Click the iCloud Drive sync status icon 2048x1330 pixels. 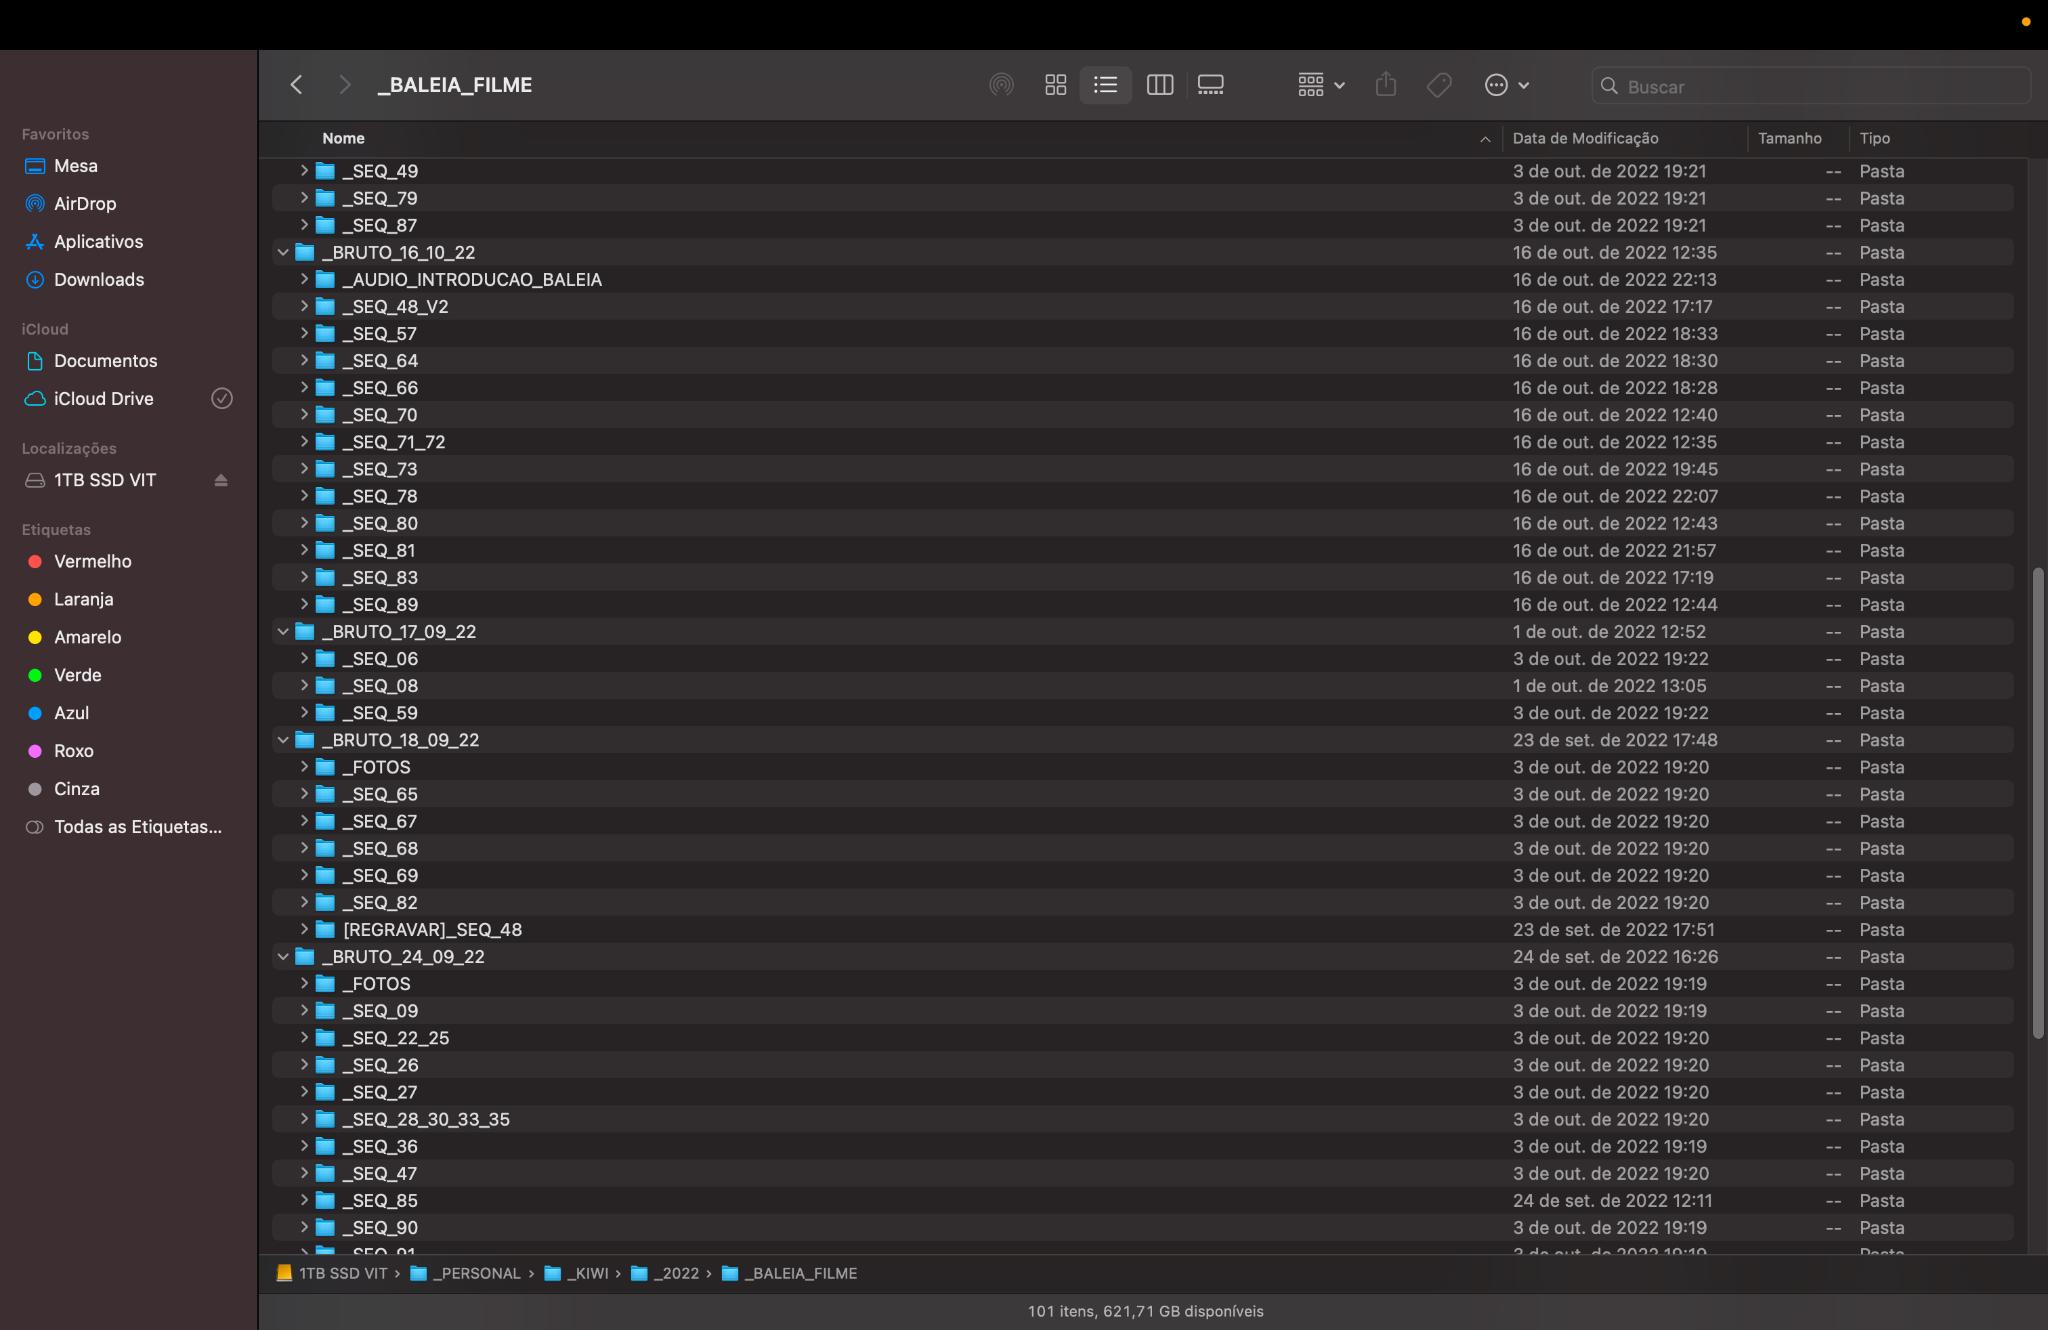click(x=222, y=398)
